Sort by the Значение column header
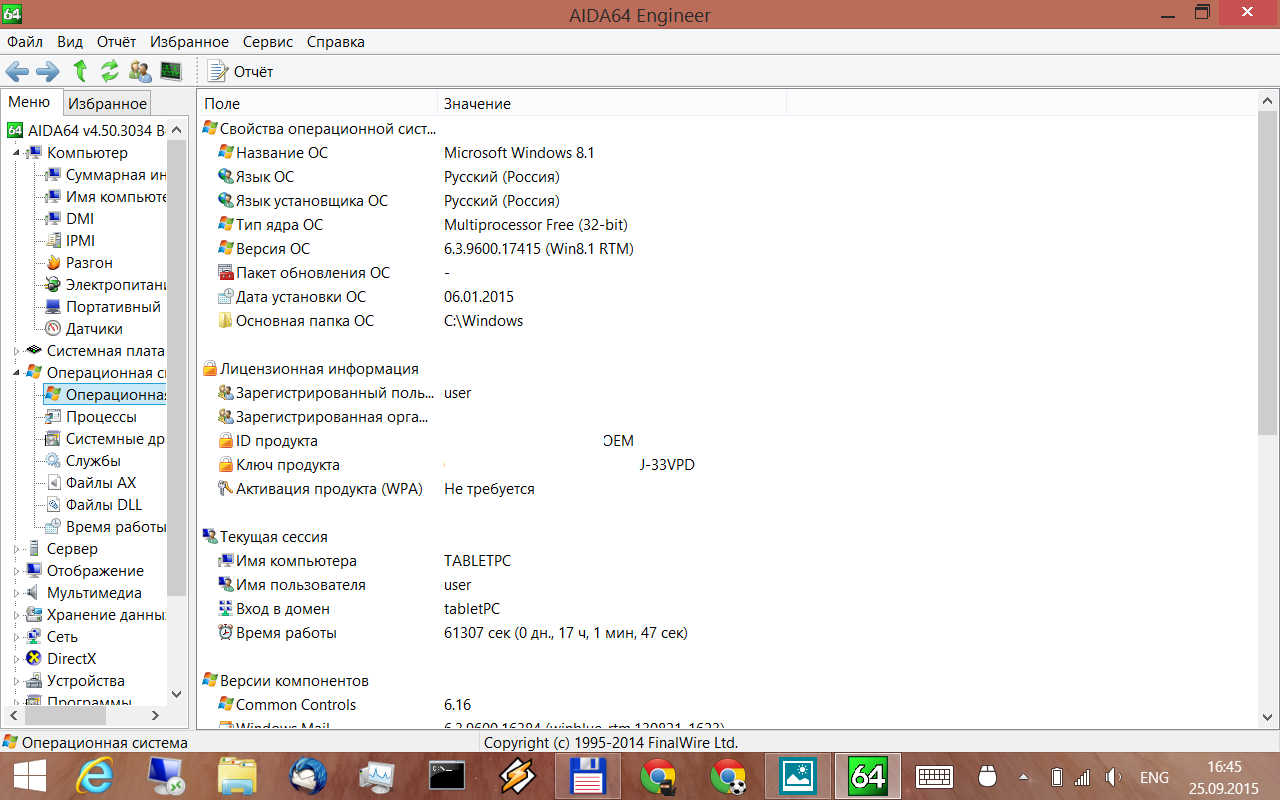 point(612,104)
